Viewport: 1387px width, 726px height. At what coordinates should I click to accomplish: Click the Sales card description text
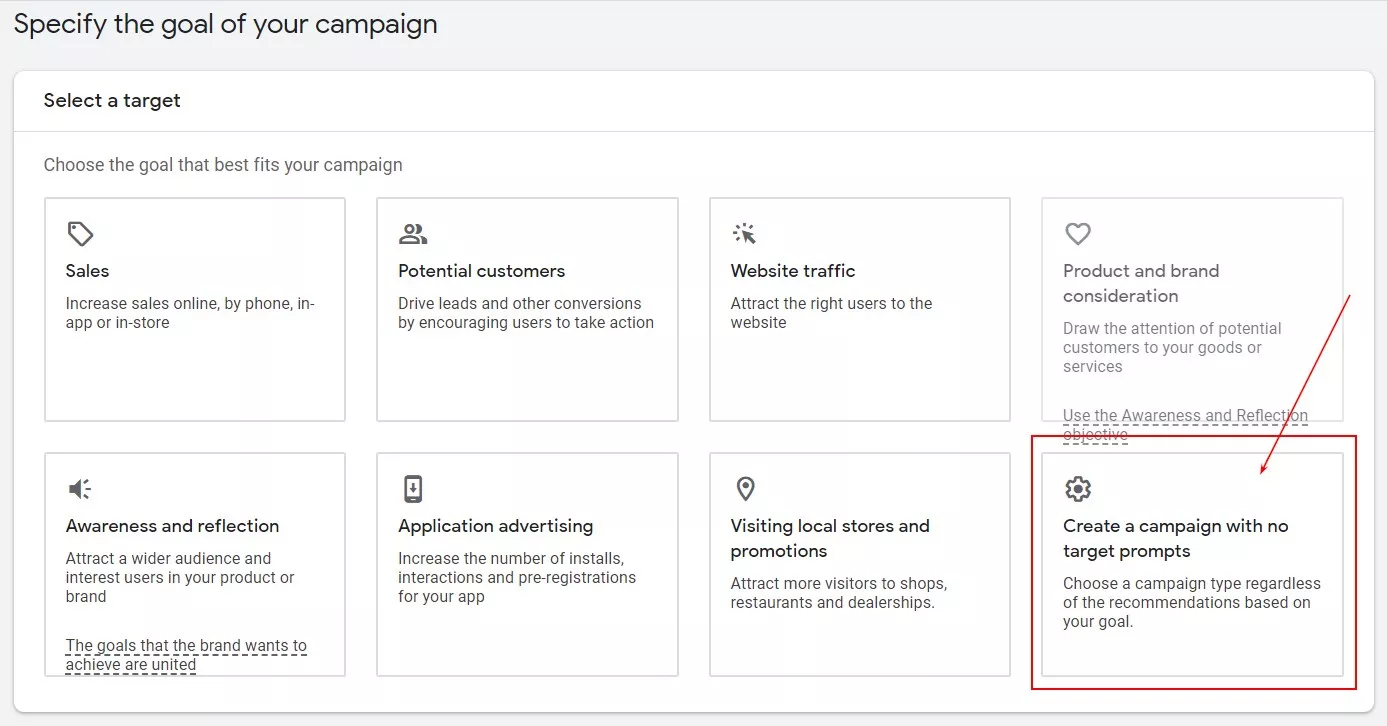(x=190, y=313)
